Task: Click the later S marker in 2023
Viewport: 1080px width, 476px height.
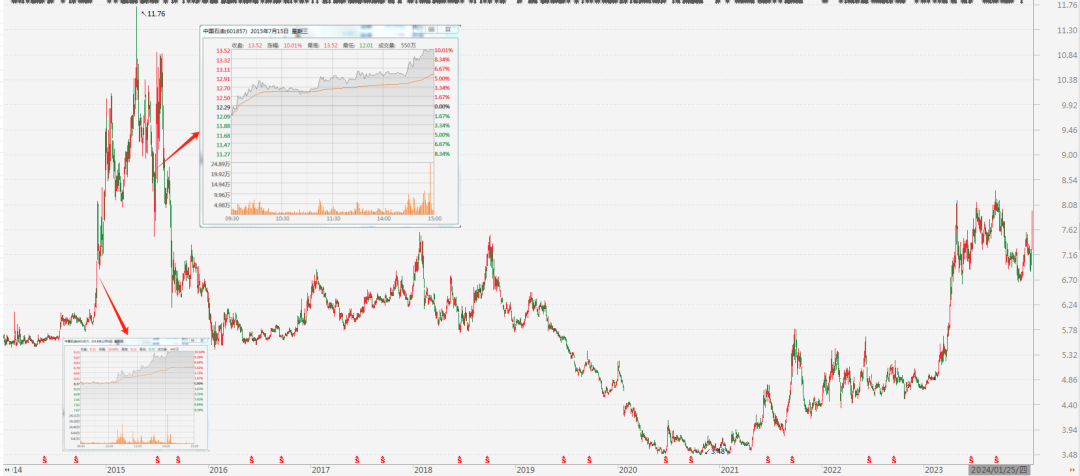Action: (996, 459)
